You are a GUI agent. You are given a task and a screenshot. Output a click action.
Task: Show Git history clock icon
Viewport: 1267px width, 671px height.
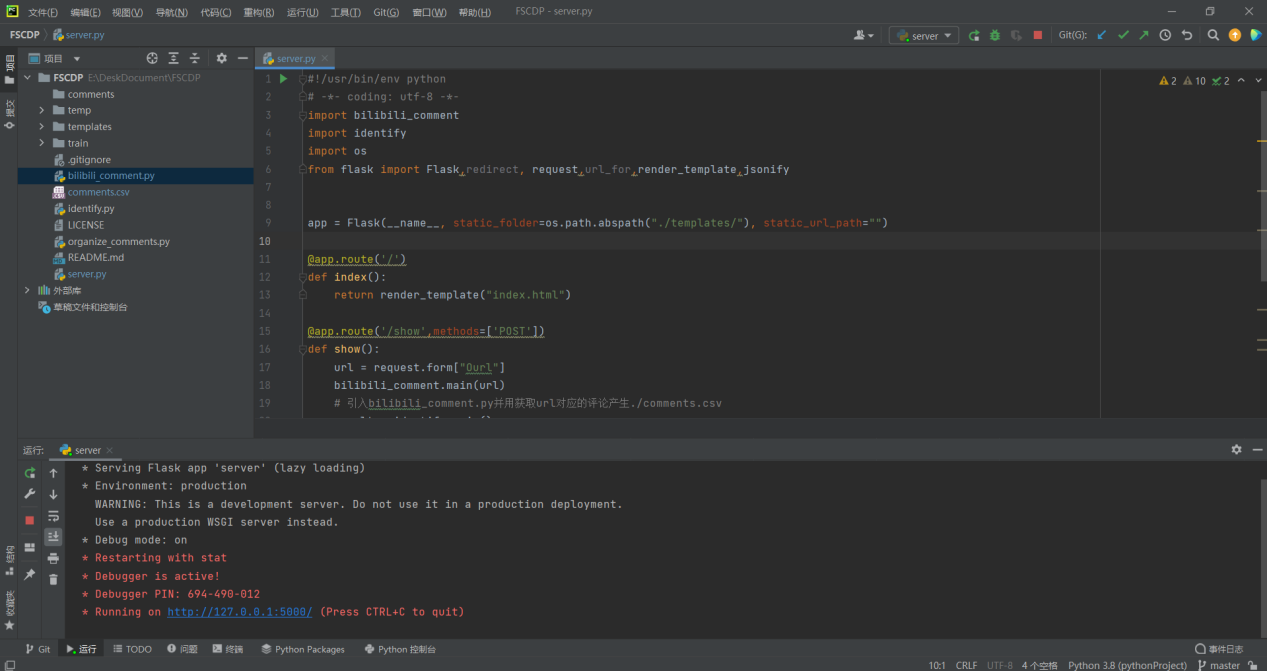click(1165, 35)
